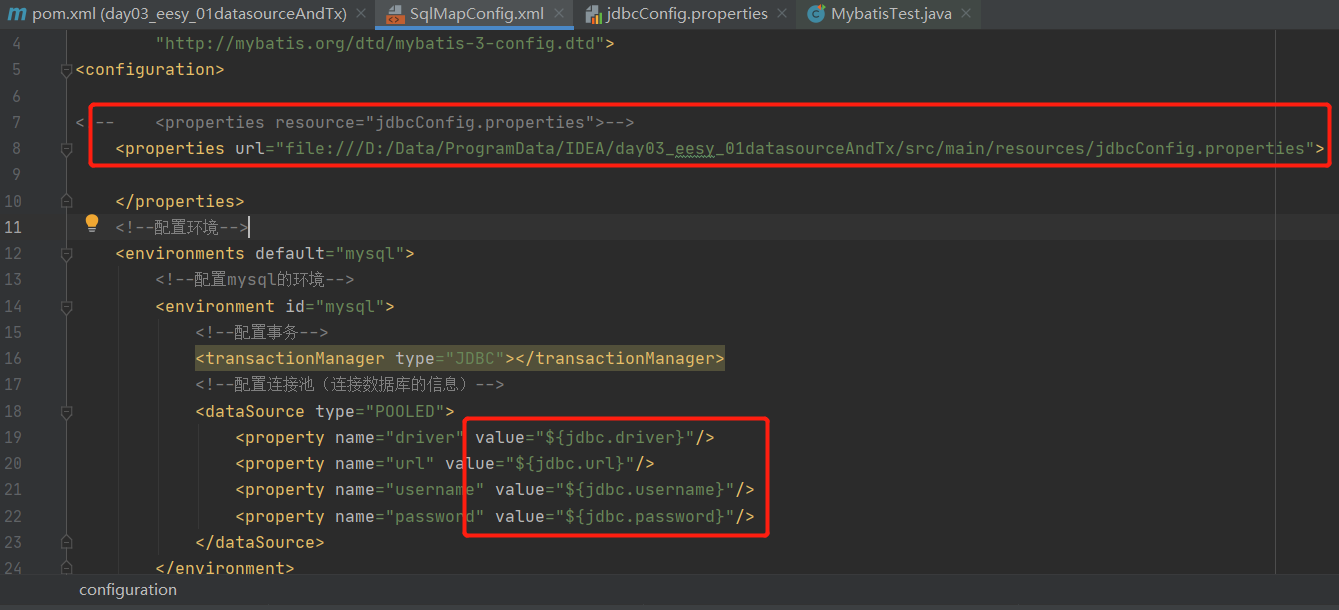Screen dimensions: 1339x610
Task: Close the MybatisTest.java editor tab
Action: tap(965, 15)
